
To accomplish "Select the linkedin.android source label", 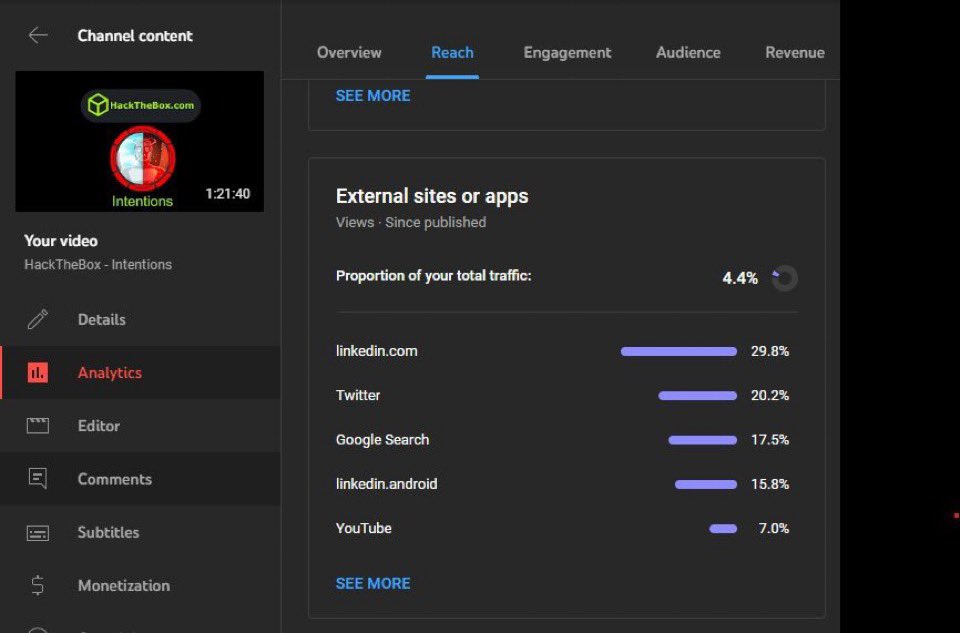I will pyautogui.click(x=386, y=484).
